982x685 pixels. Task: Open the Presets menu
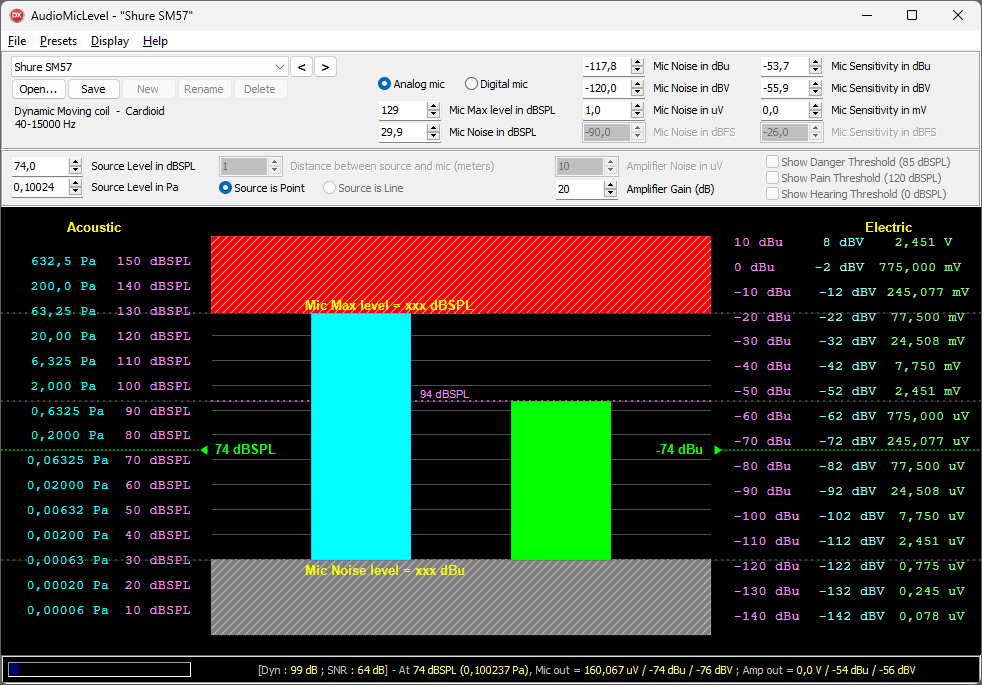[x=58, y=41]
